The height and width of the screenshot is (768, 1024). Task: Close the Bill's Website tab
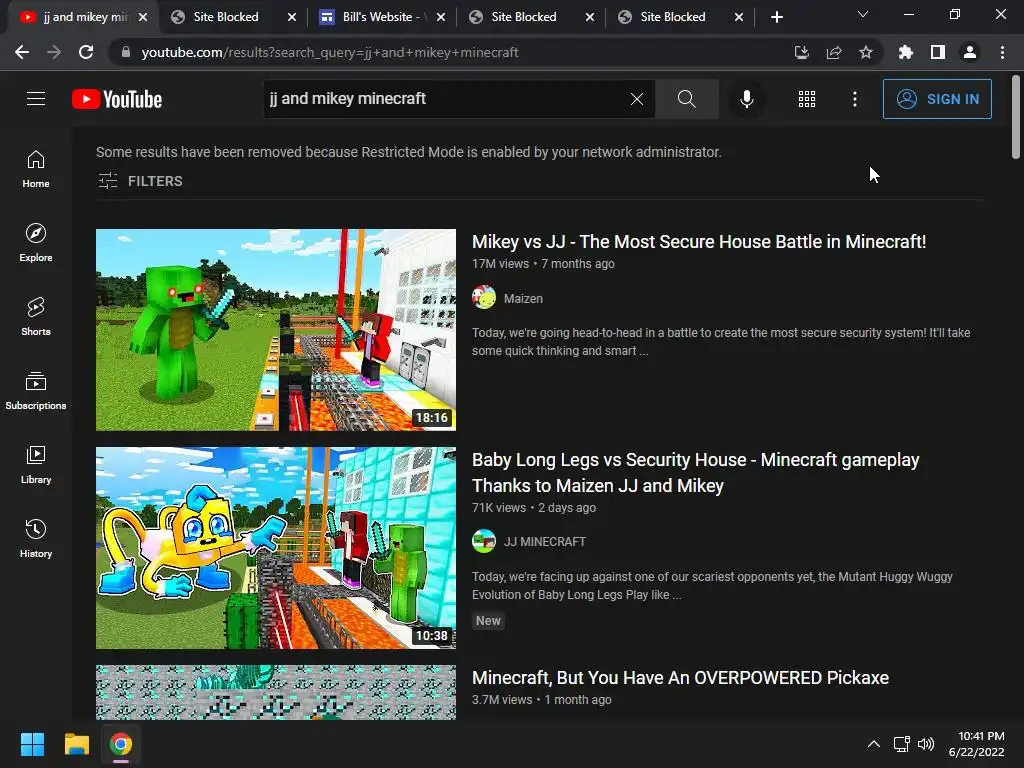(x=441, y=17)
